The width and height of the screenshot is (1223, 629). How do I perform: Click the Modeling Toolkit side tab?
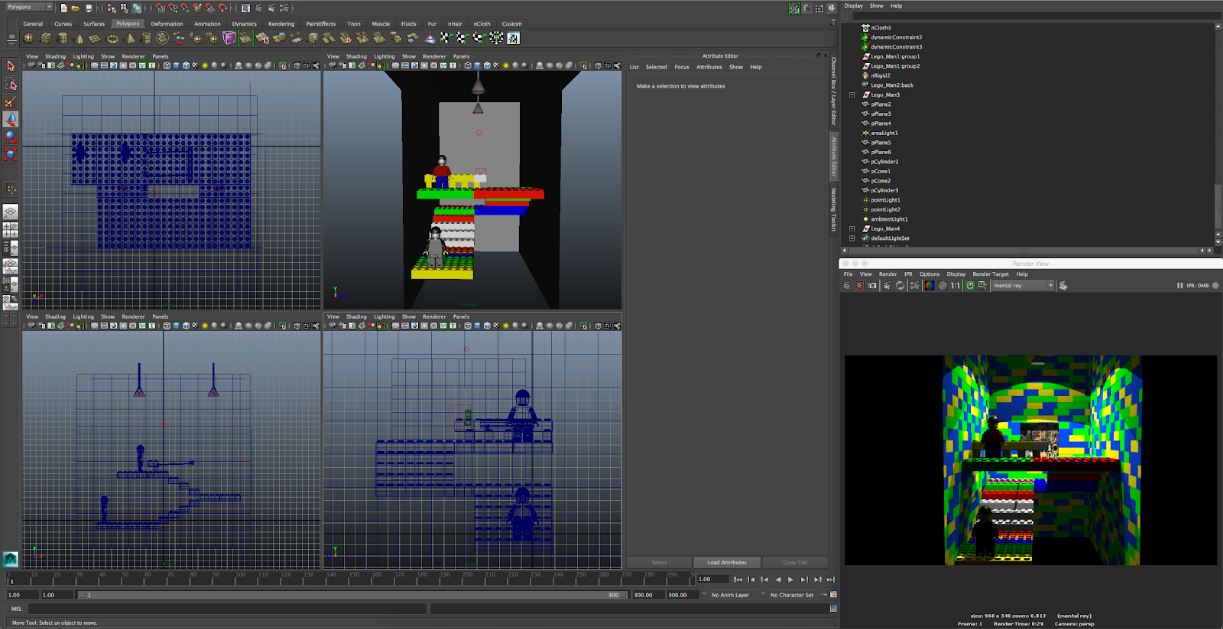[834, 210]
